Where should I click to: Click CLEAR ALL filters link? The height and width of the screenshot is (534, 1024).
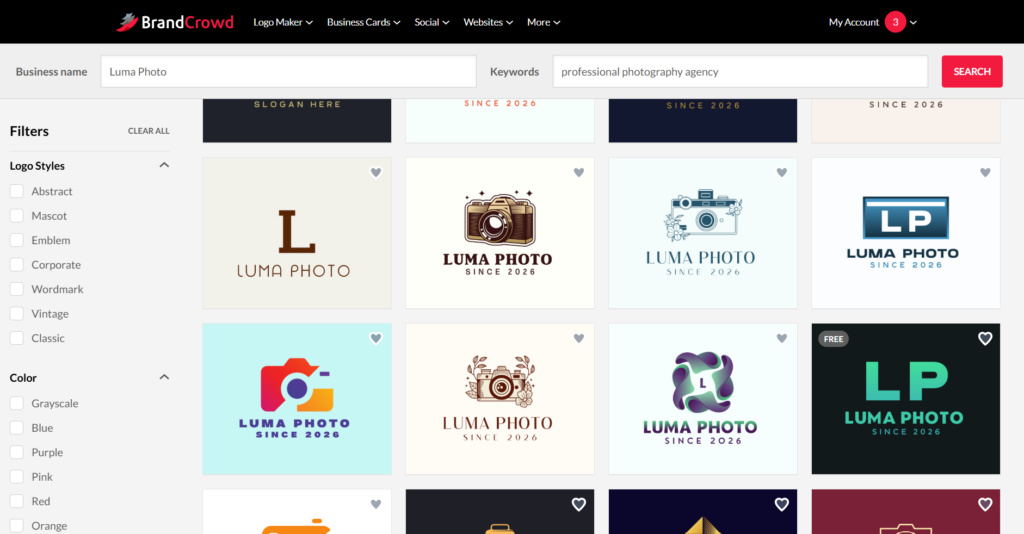click(148, 131)
